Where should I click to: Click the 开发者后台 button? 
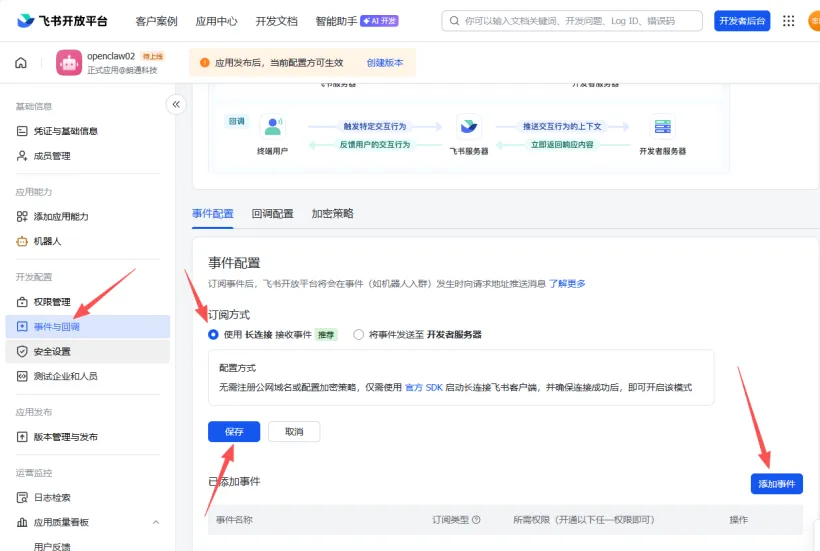(x=742, y=21)
